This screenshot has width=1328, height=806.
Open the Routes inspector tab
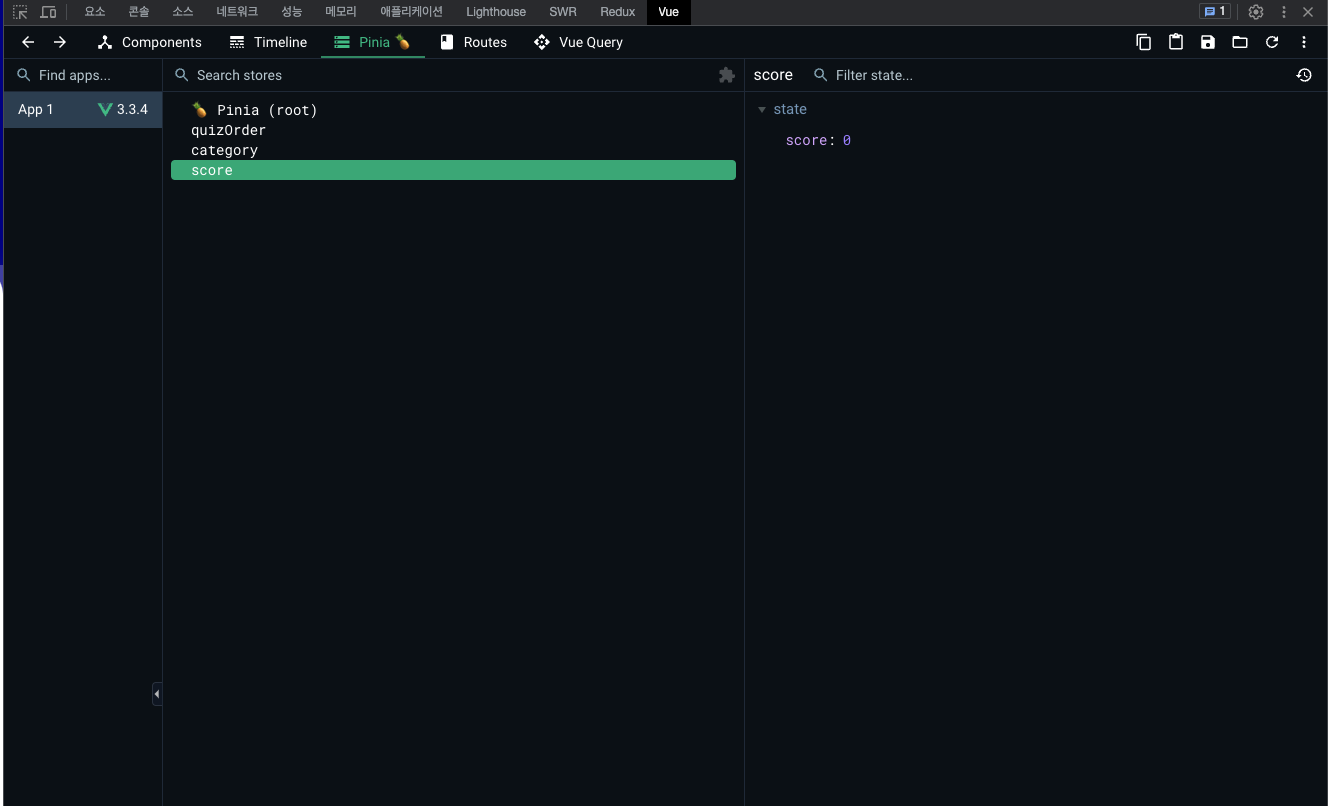click(474, 42)
